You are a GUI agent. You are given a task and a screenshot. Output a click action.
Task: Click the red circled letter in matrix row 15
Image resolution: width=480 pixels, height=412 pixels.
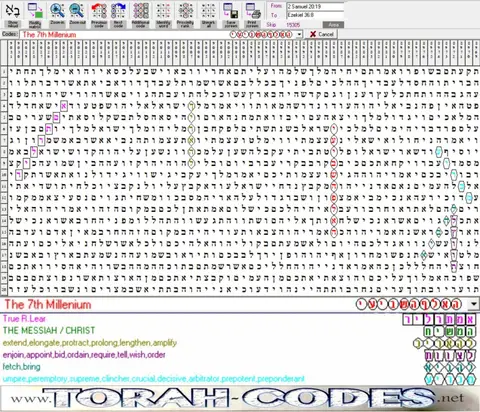point(334,232)
